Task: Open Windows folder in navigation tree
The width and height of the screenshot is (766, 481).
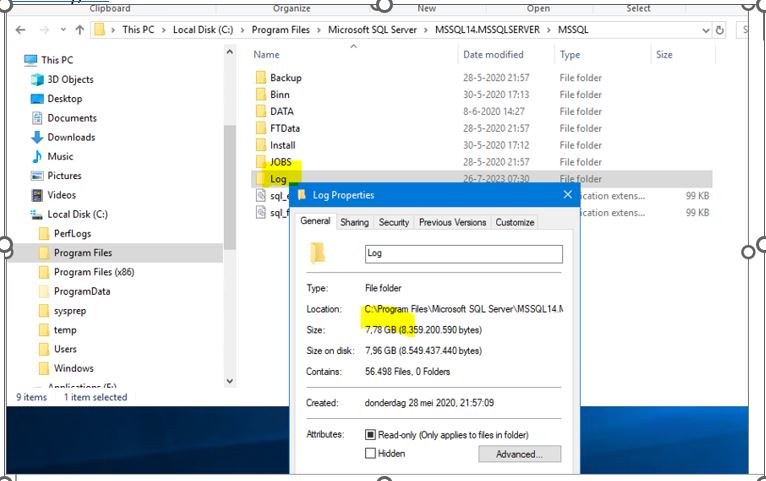Action: [73, 368]
